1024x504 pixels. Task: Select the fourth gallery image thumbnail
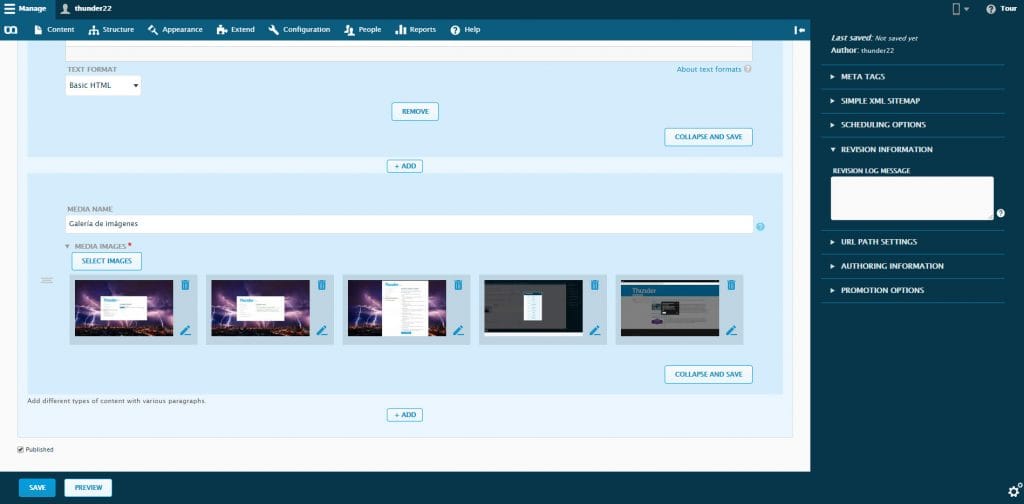533,307
